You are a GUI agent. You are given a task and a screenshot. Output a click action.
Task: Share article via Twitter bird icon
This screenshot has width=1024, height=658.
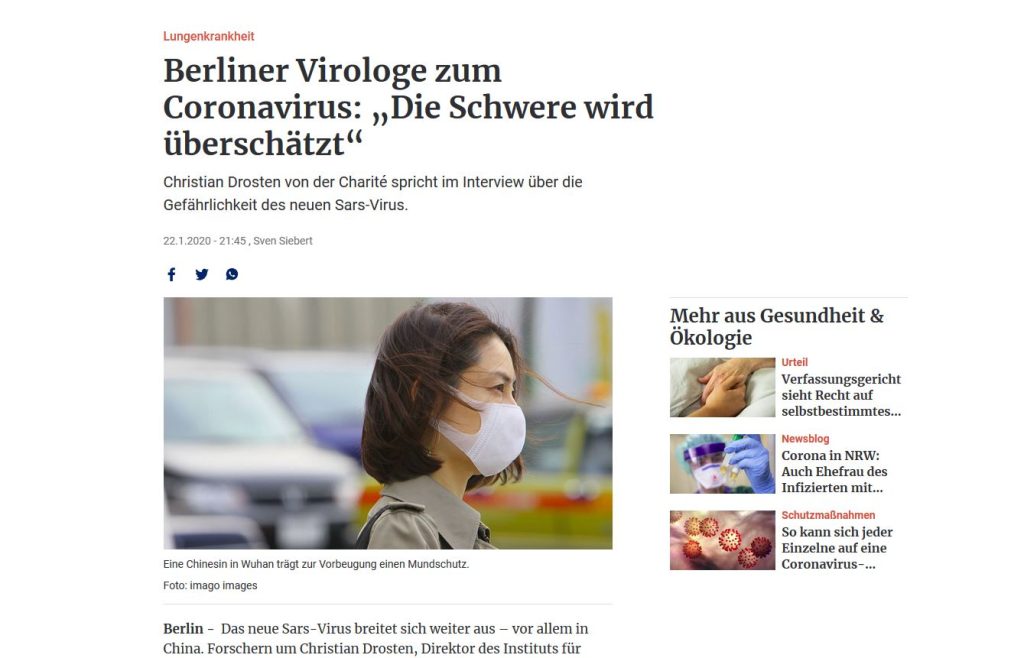(x=202, y=274)
